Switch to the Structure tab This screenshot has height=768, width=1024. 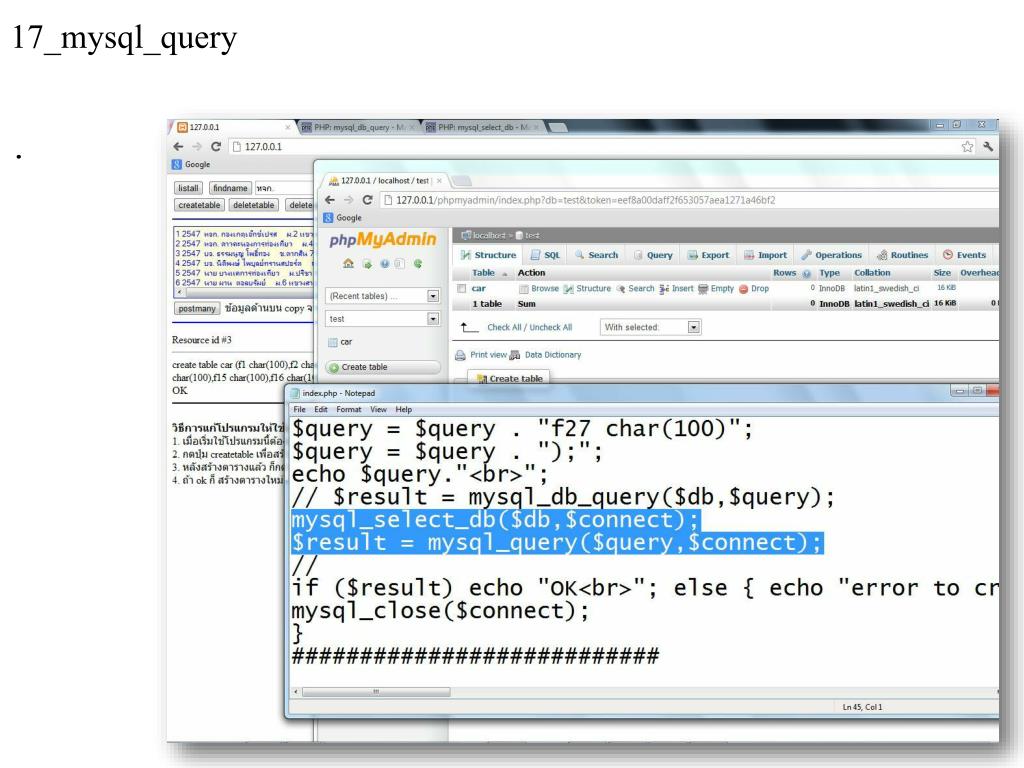point(488,255)
